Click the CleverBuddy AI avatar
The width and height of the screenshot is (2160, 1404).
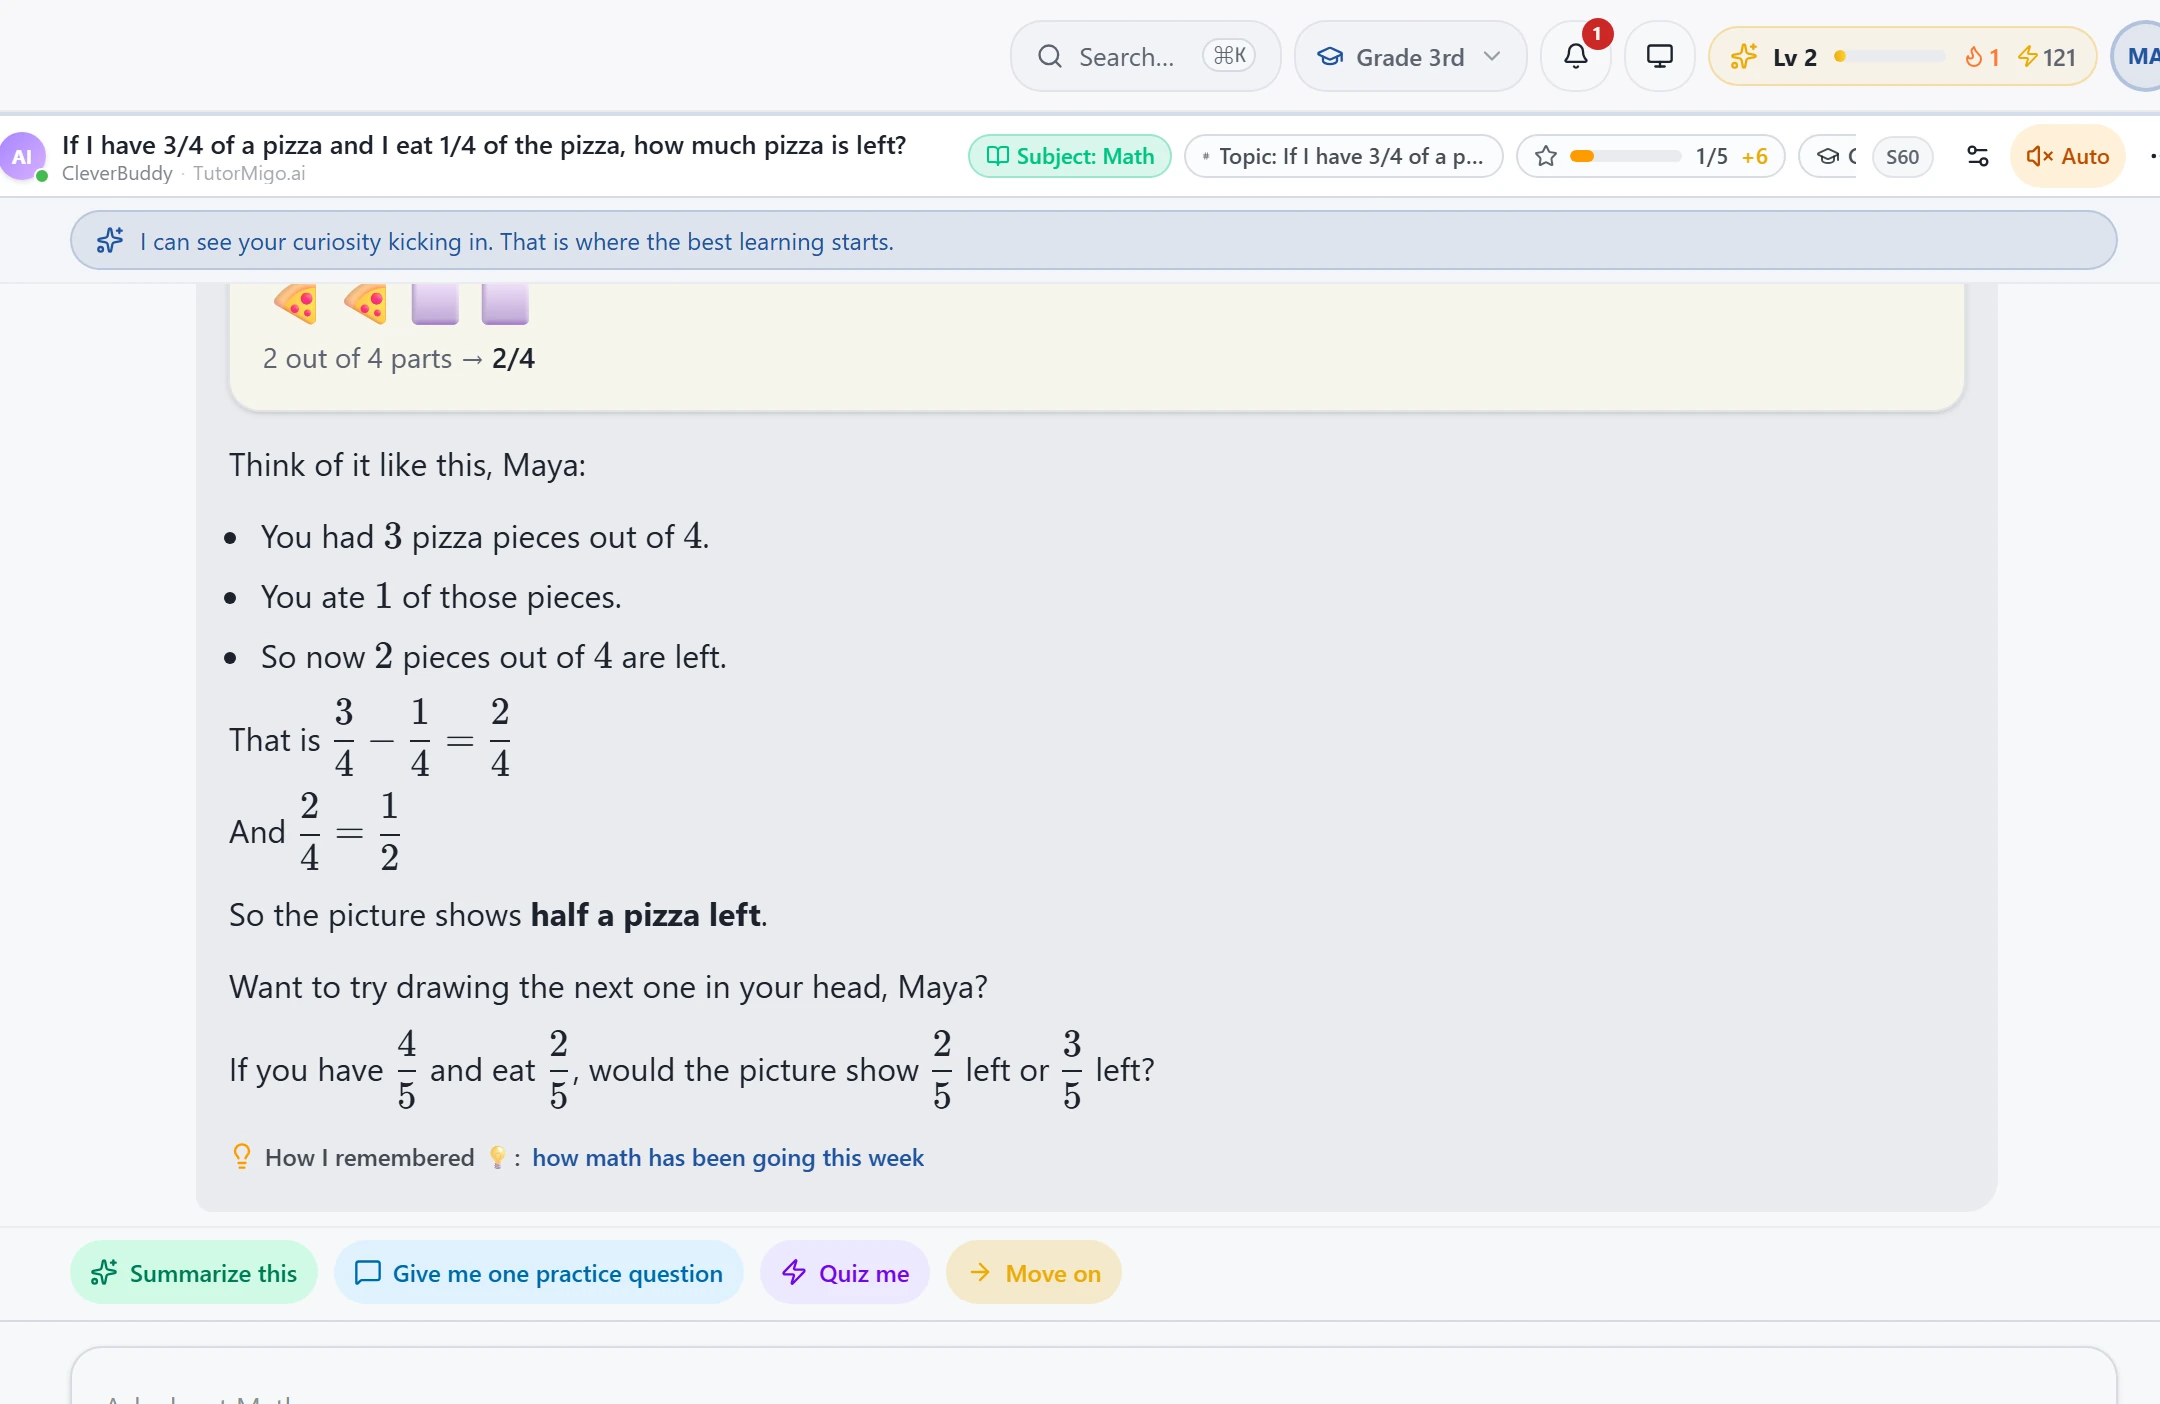click(22, 156)
